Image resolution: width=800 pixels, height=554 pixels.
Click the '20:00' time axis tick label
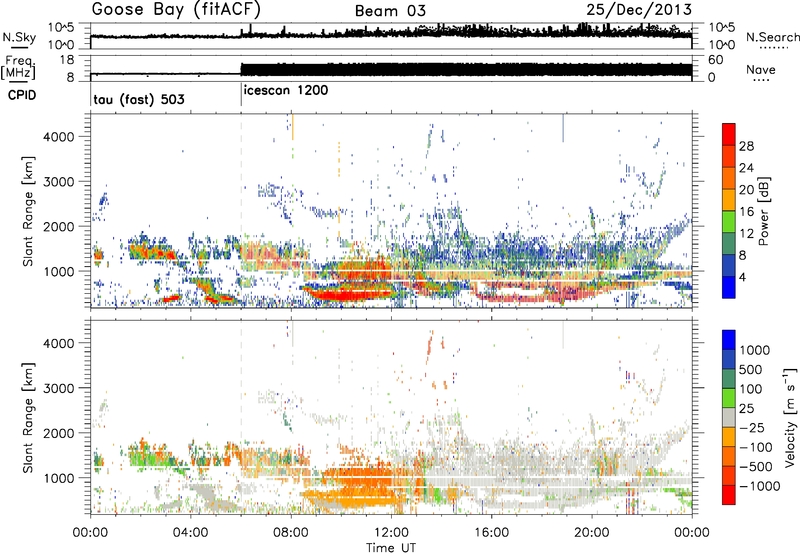(x=592, y=533)
